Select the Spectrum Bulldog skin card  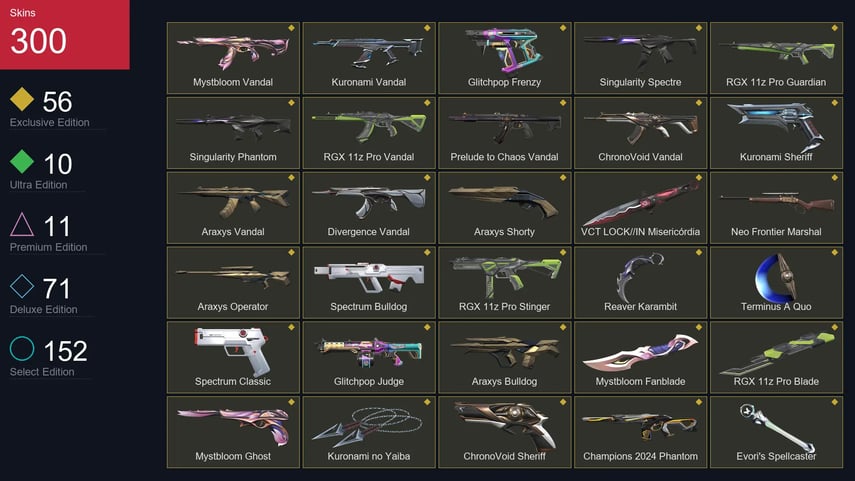[369, 282]
